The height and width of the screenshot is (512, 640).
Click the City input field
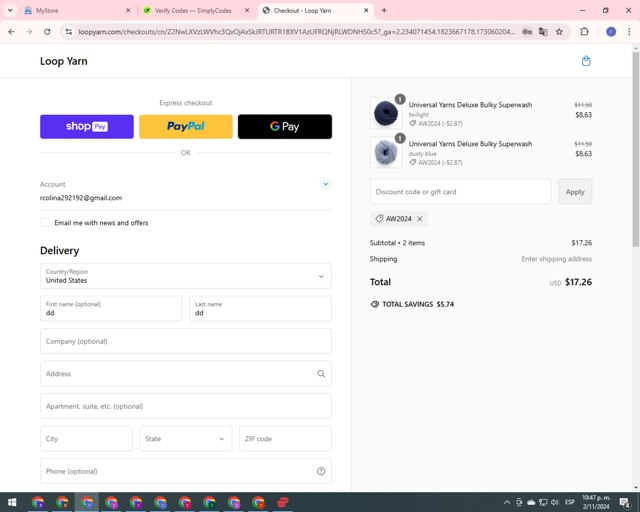click(86, 439)
